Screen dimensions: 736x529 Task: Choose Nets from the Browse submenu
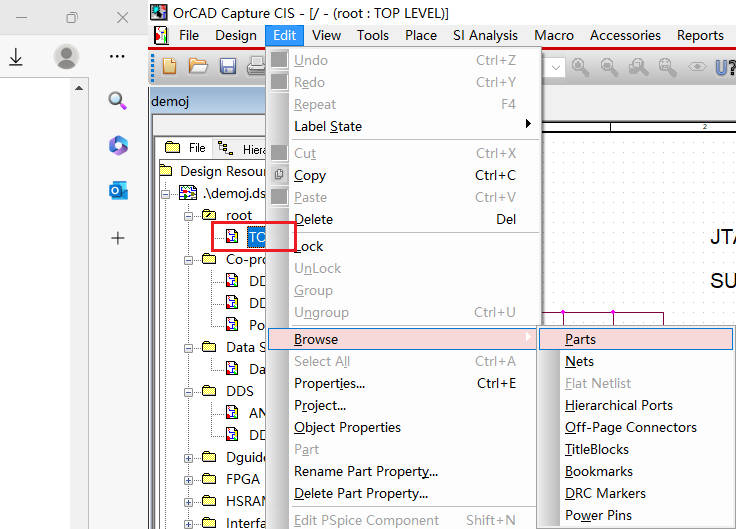(x=579, y=361)
